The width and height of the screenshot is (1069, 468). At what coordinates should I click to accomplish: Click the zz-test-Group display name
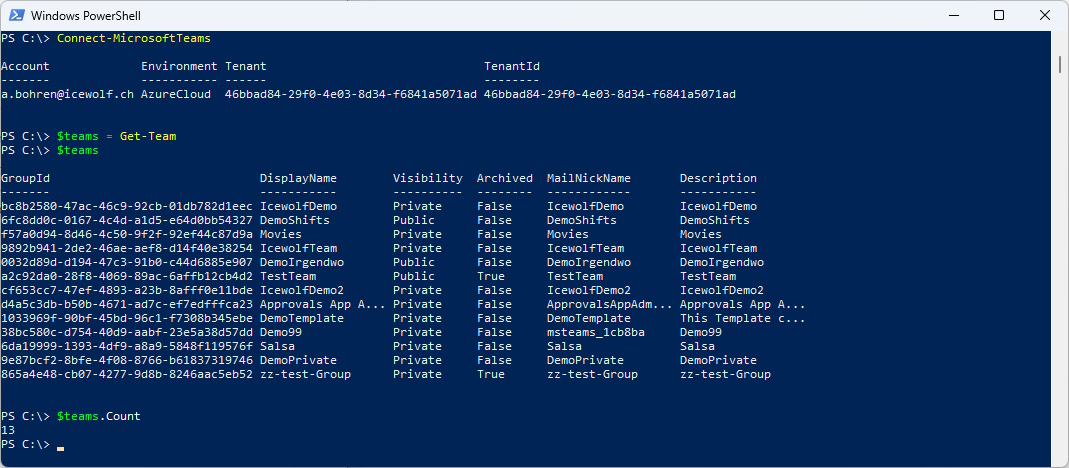pos(305,374)
